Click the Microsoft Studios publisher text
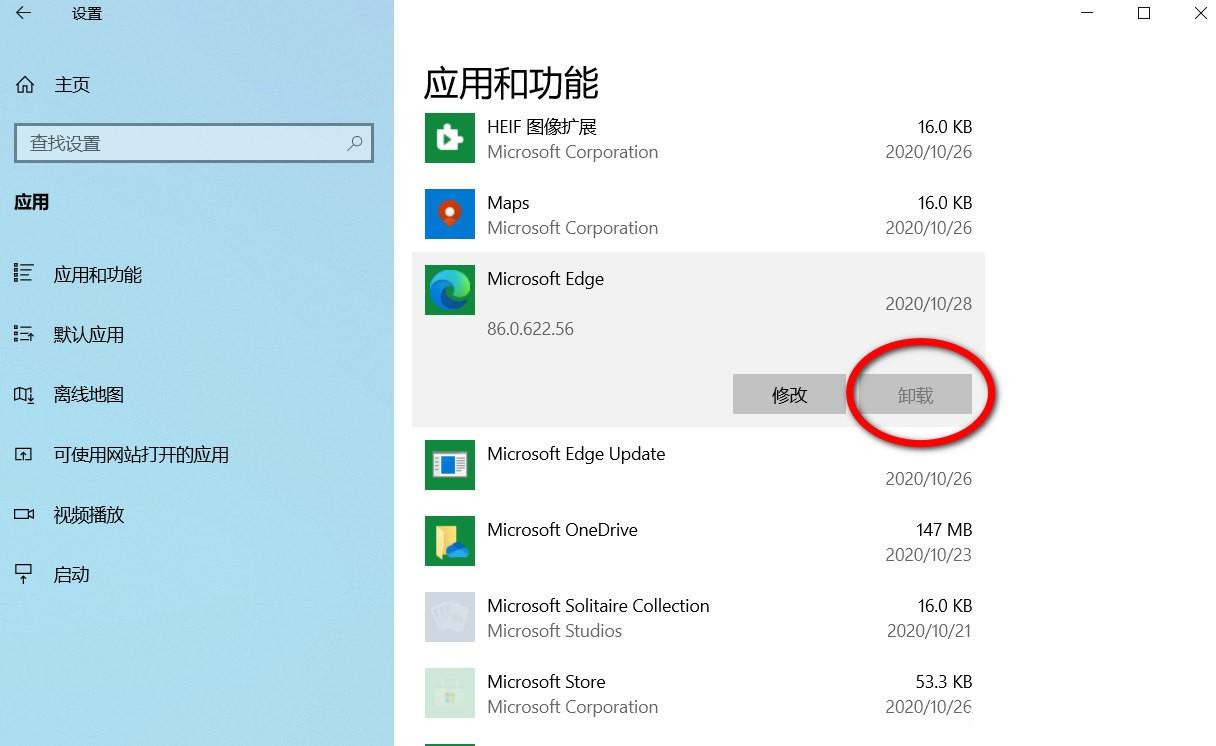The image size is (1216, 746). point(555,631)
